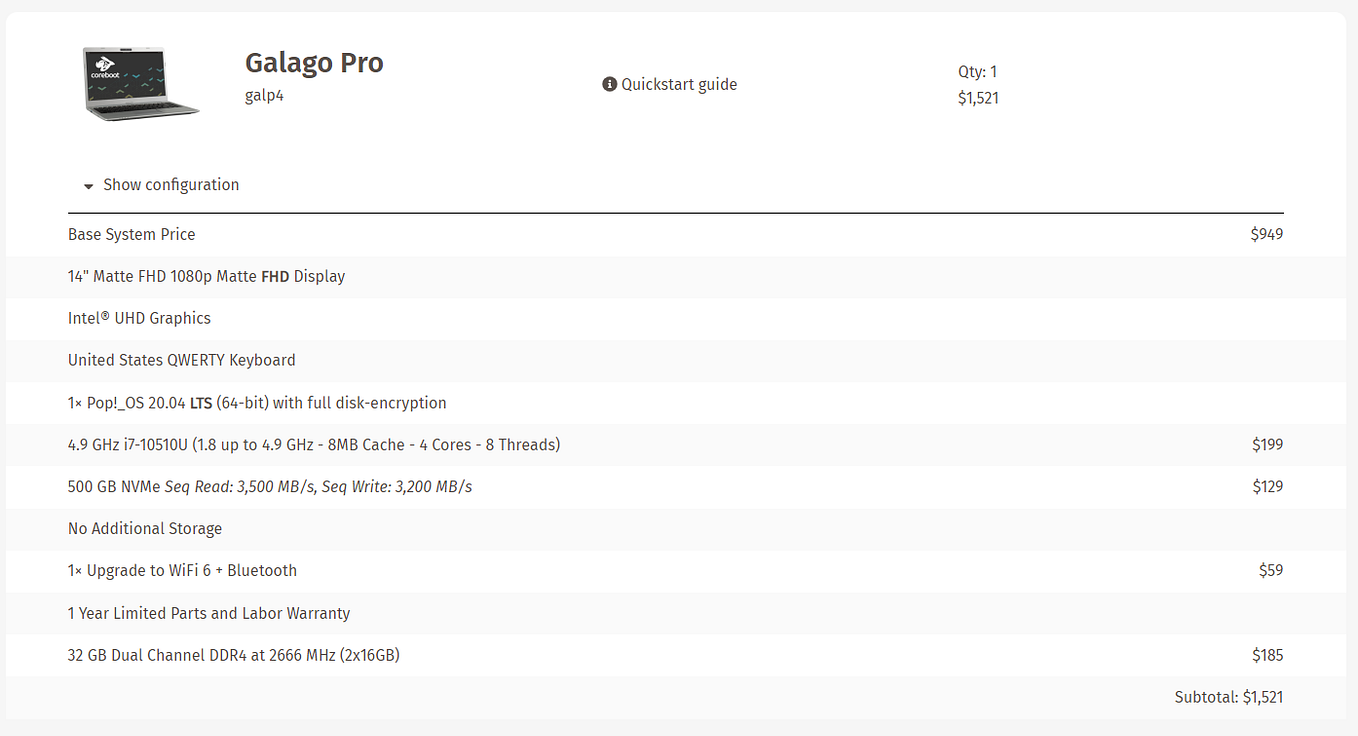This screenshot has width=1358, height=736.
Task: Select the galp4 model text
Action: [265, 96]
